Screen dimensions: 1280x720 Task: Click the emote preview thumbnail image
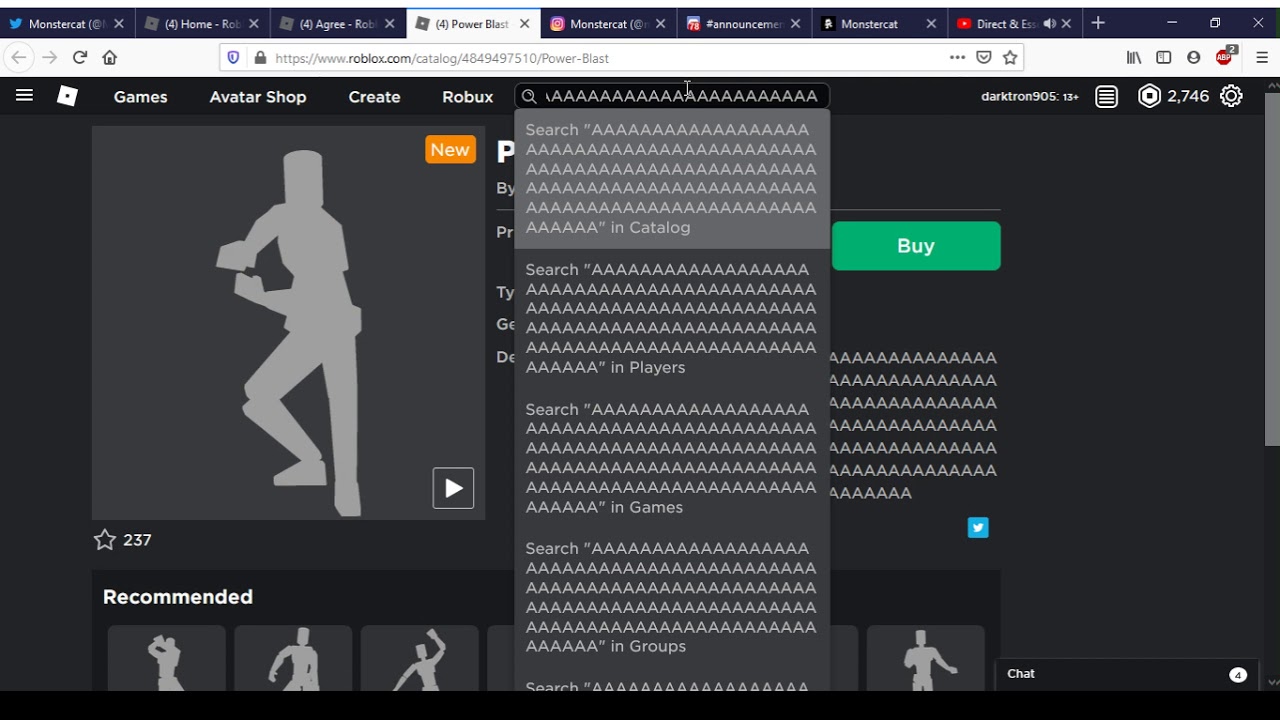[x=288, y=323]
